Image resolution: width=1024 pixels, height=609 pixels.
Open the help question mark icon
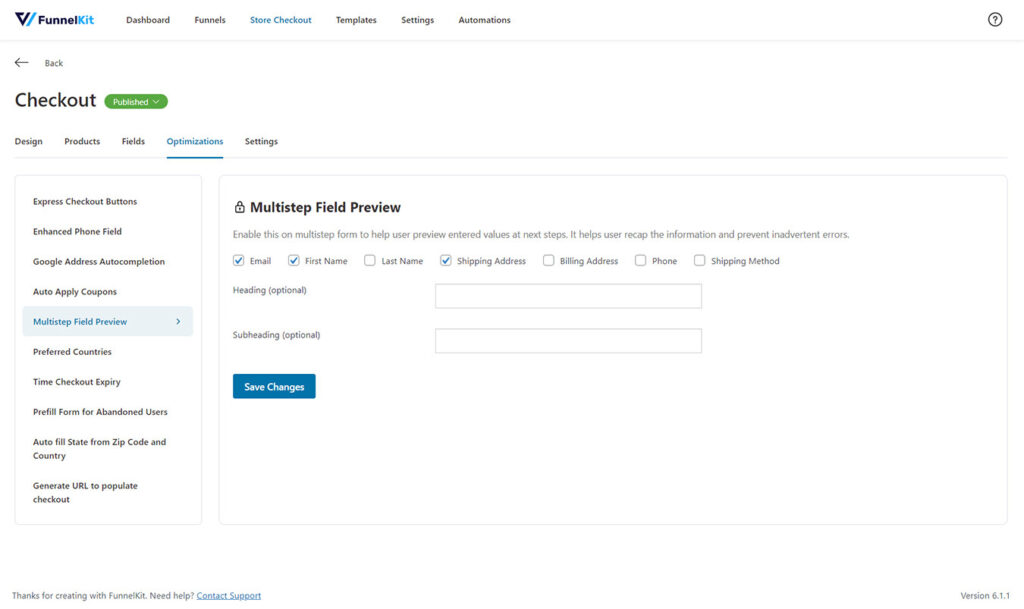tap(995, 20)
